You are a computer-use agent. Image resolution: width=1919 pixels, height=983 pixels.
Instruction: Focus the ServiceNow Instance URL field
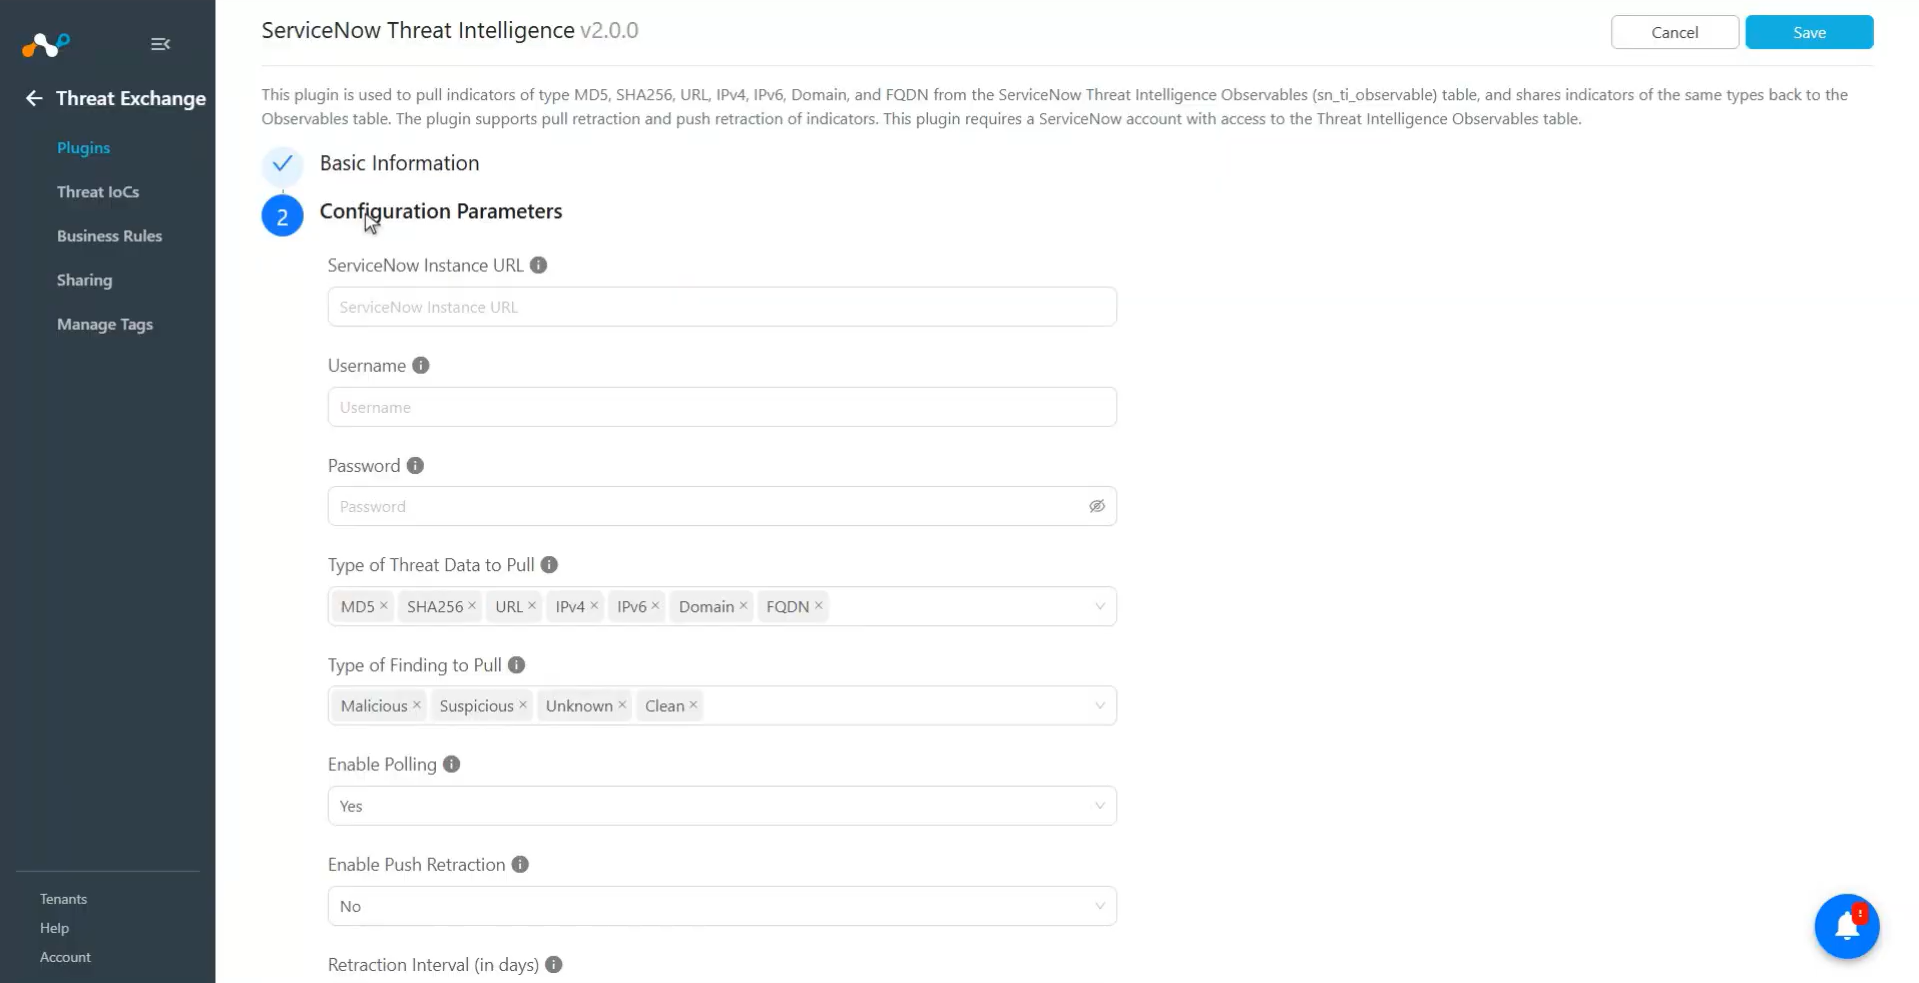722,307
